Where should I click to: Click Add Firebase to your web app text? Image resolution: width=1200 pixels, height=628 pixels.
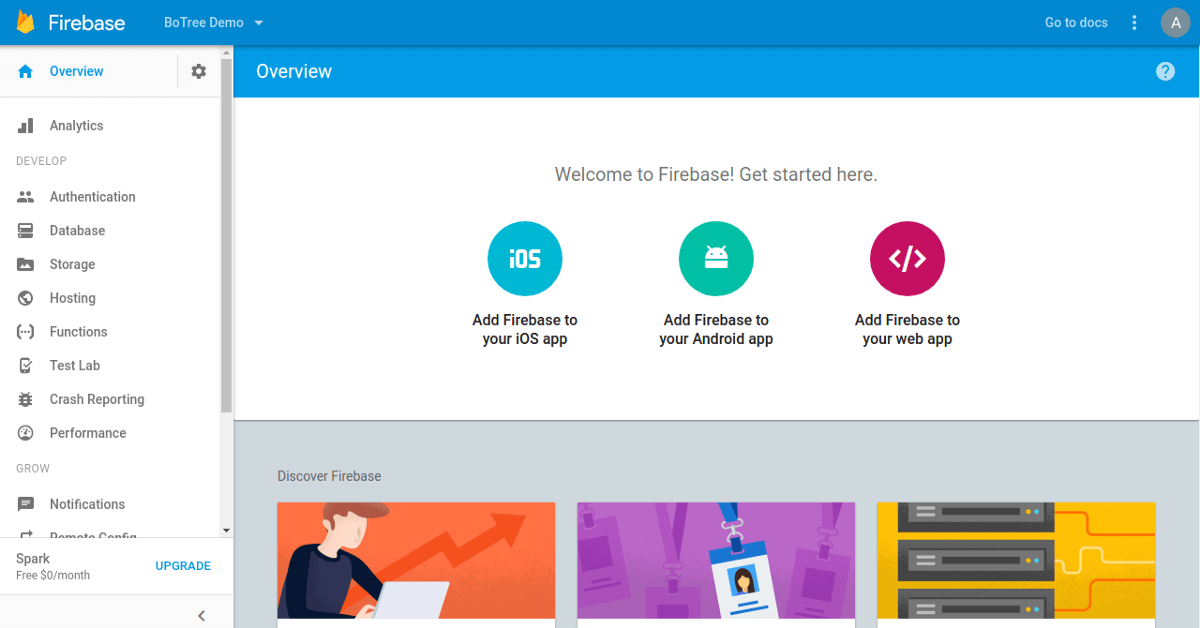coord(907,330)
